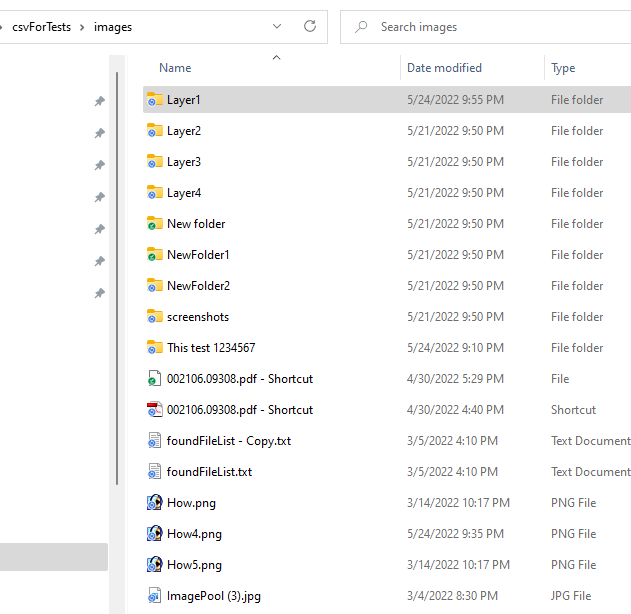Screen dimensions: 631x614
Task: Sort by Date modified column header
Action: click(444, 68)
